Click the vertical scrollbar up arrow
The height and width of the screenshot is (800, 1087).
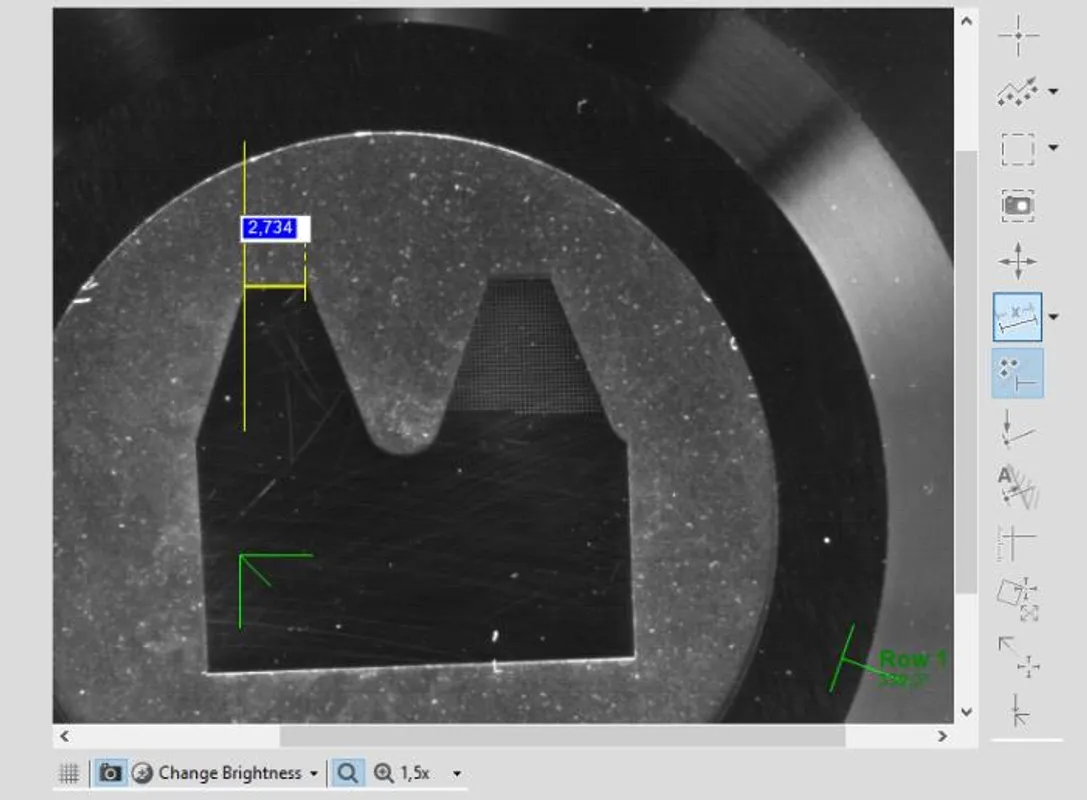pos(966,21)
